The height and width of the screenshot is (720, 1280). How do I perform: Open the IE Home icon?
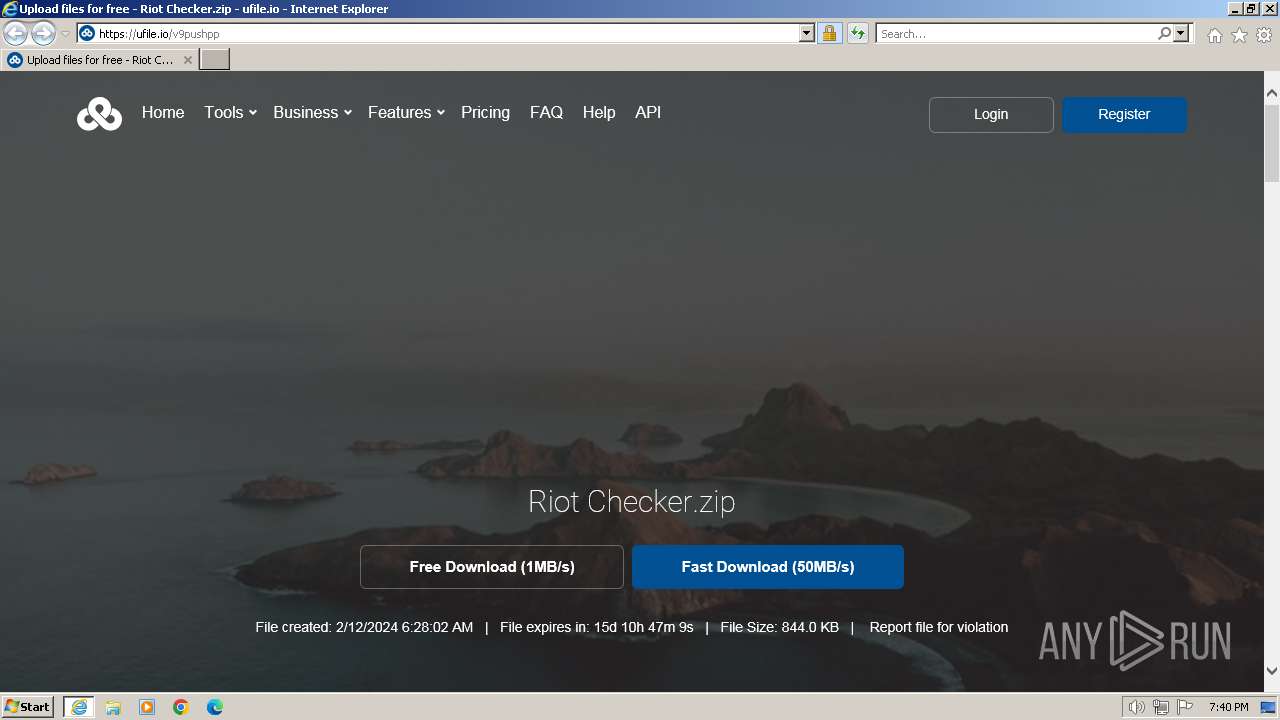point(1214,35)
